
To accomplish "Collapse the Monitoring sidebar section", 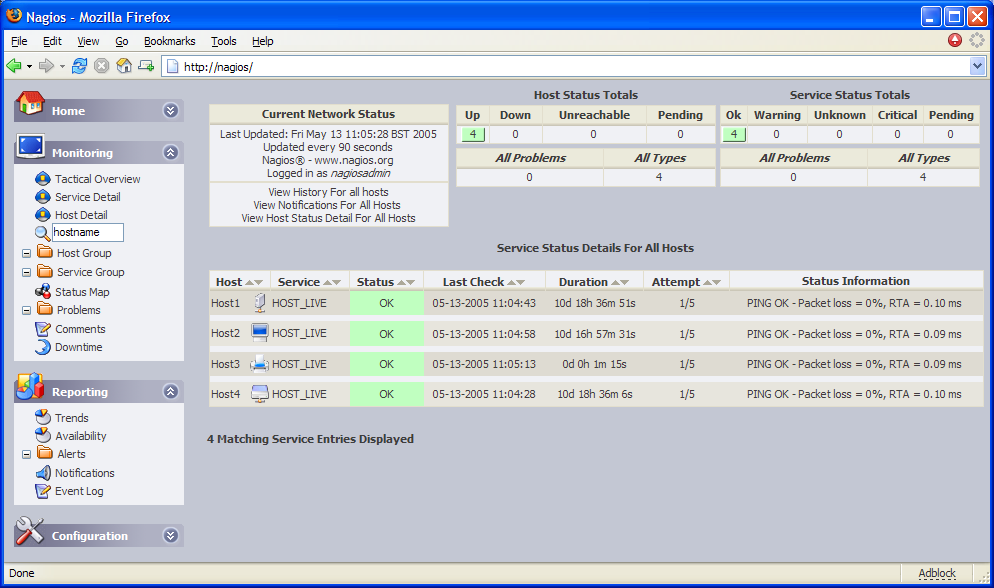I will 171,152.
